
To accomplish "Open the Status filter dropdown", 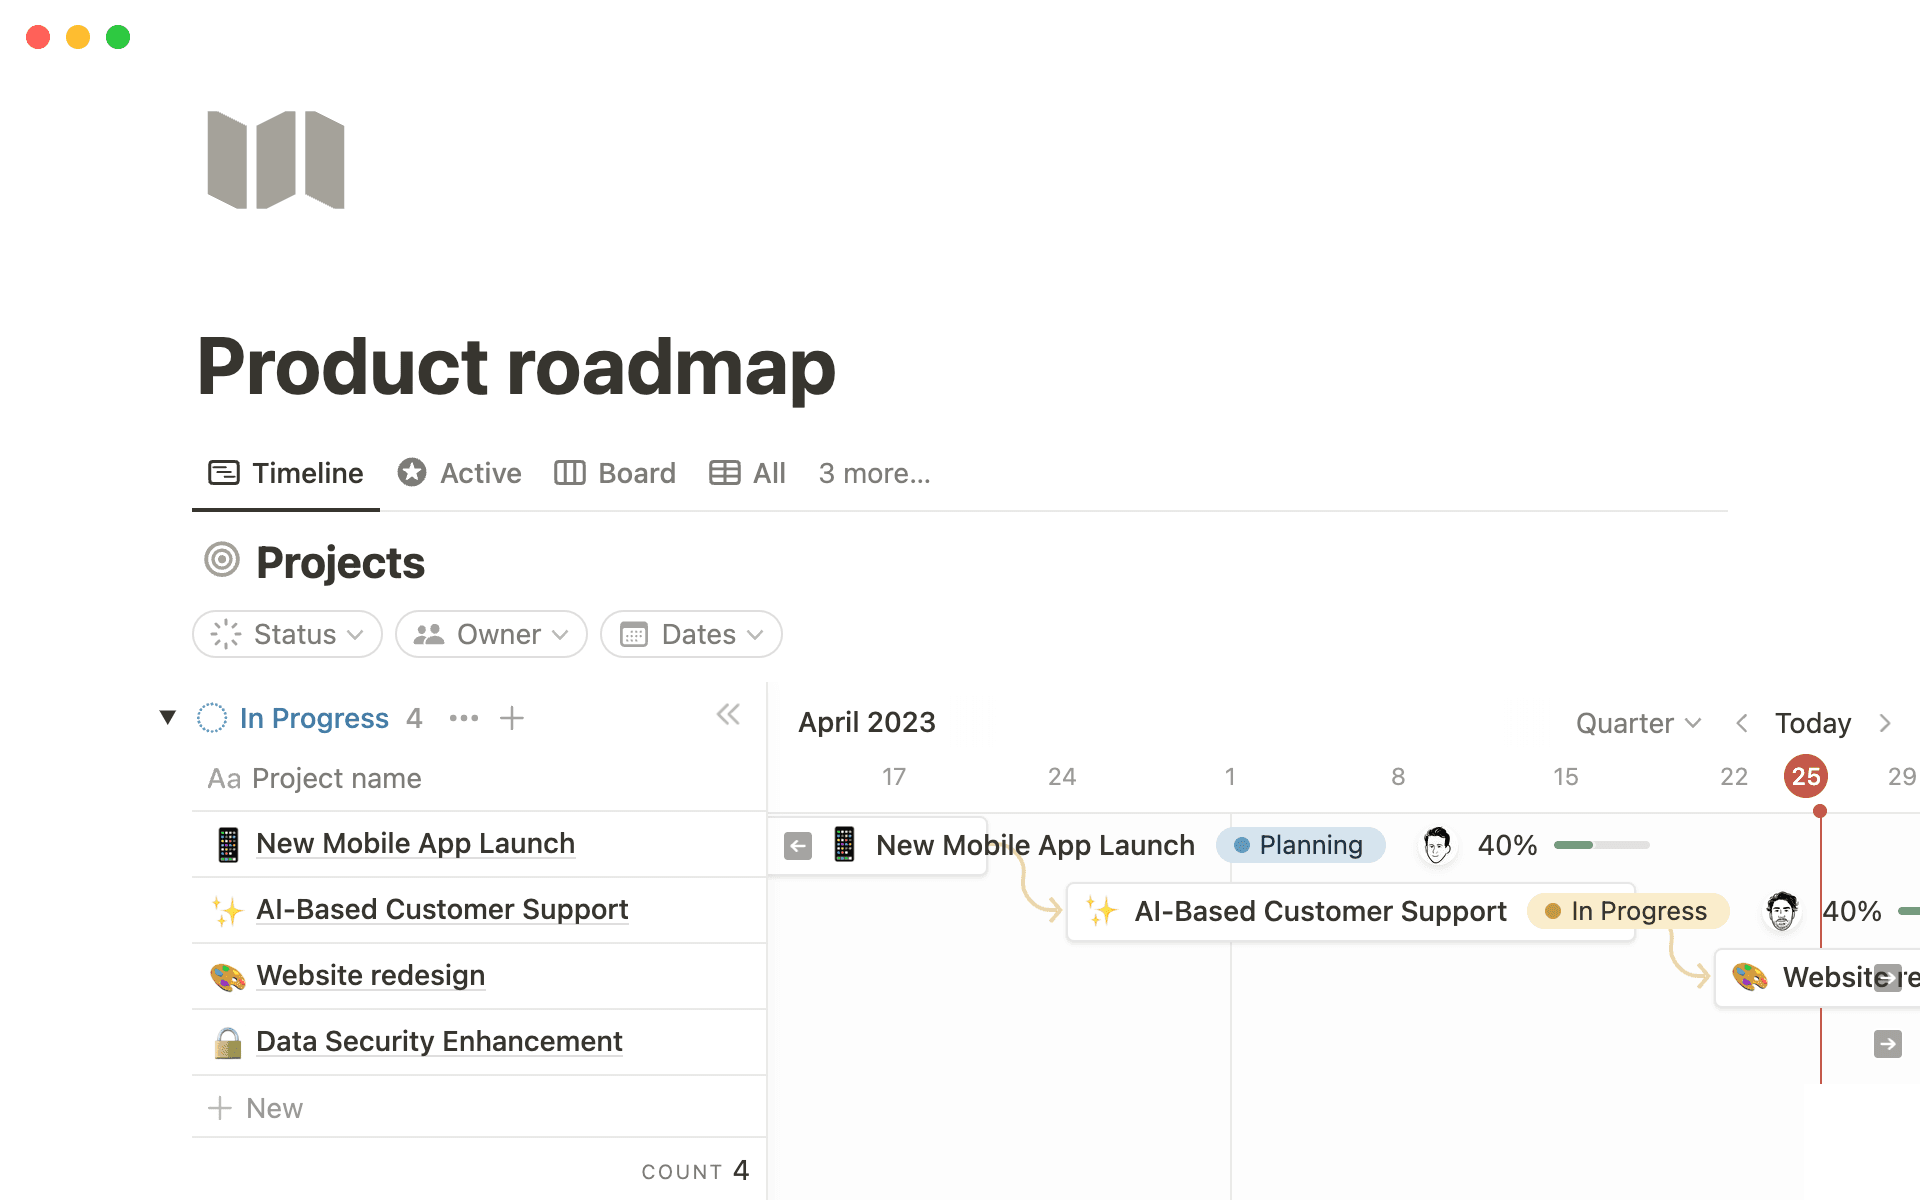I will point(287,633).
